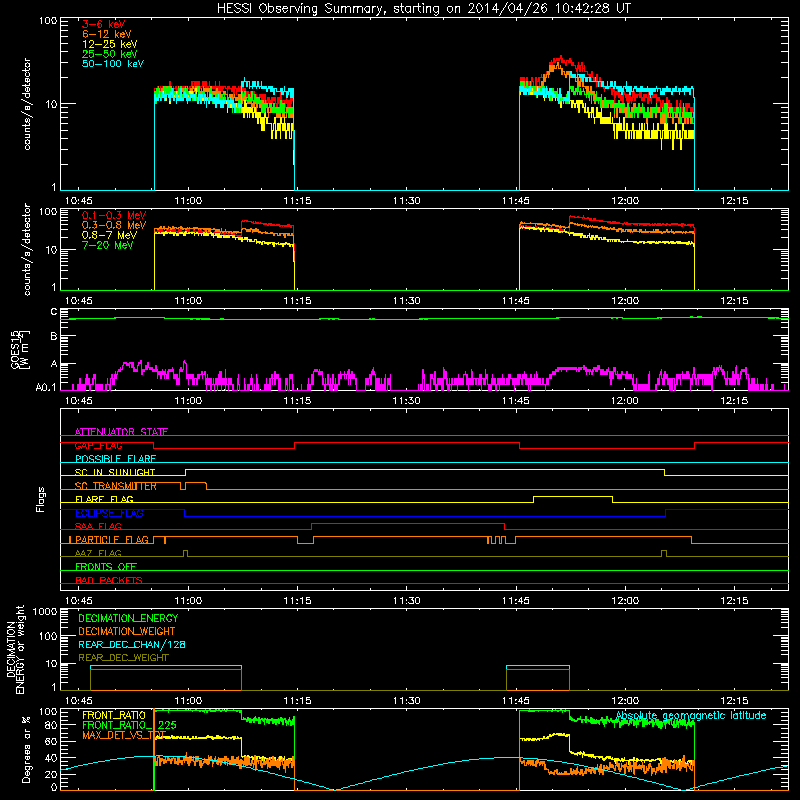Click the raised SAA_FLAG step segment

pyautogui.click(x=408, y=523)
